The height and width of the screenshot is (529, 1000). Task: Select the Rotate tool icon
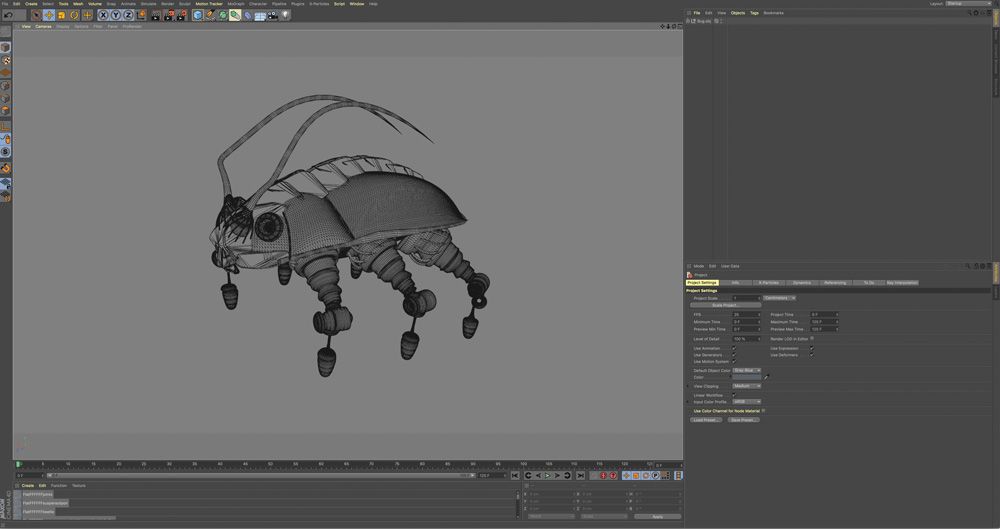(x=74, y=15)
